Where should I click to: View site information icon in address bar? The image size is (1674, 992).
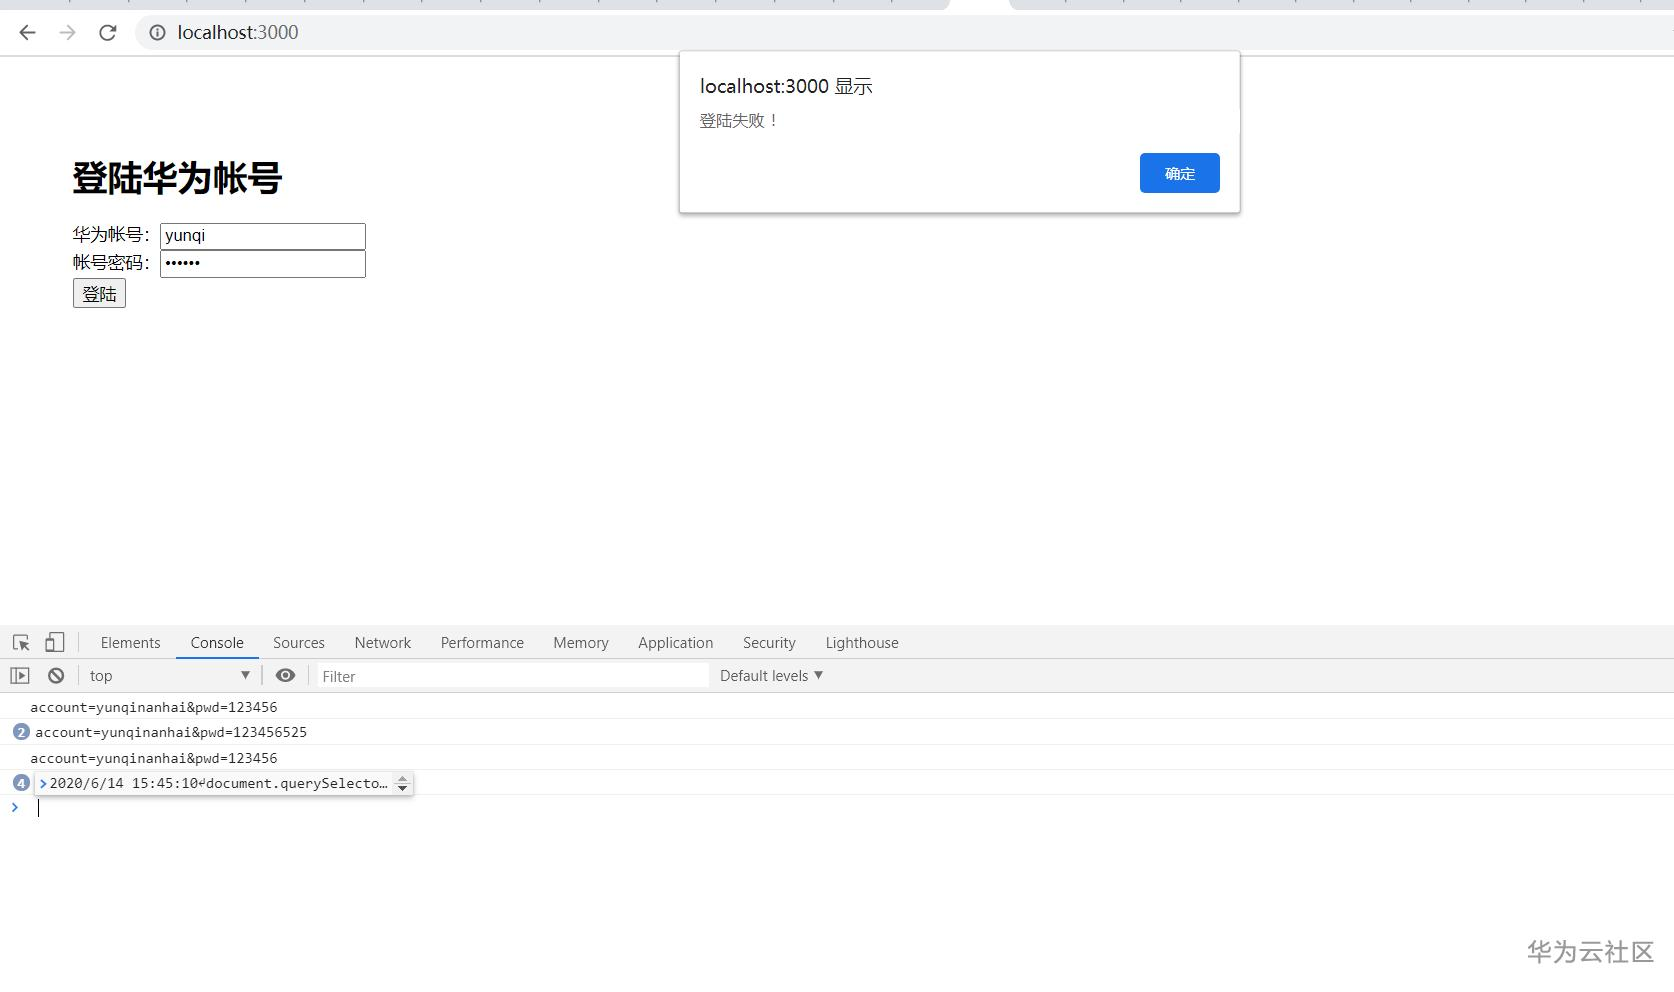click(x=157, y=32)
